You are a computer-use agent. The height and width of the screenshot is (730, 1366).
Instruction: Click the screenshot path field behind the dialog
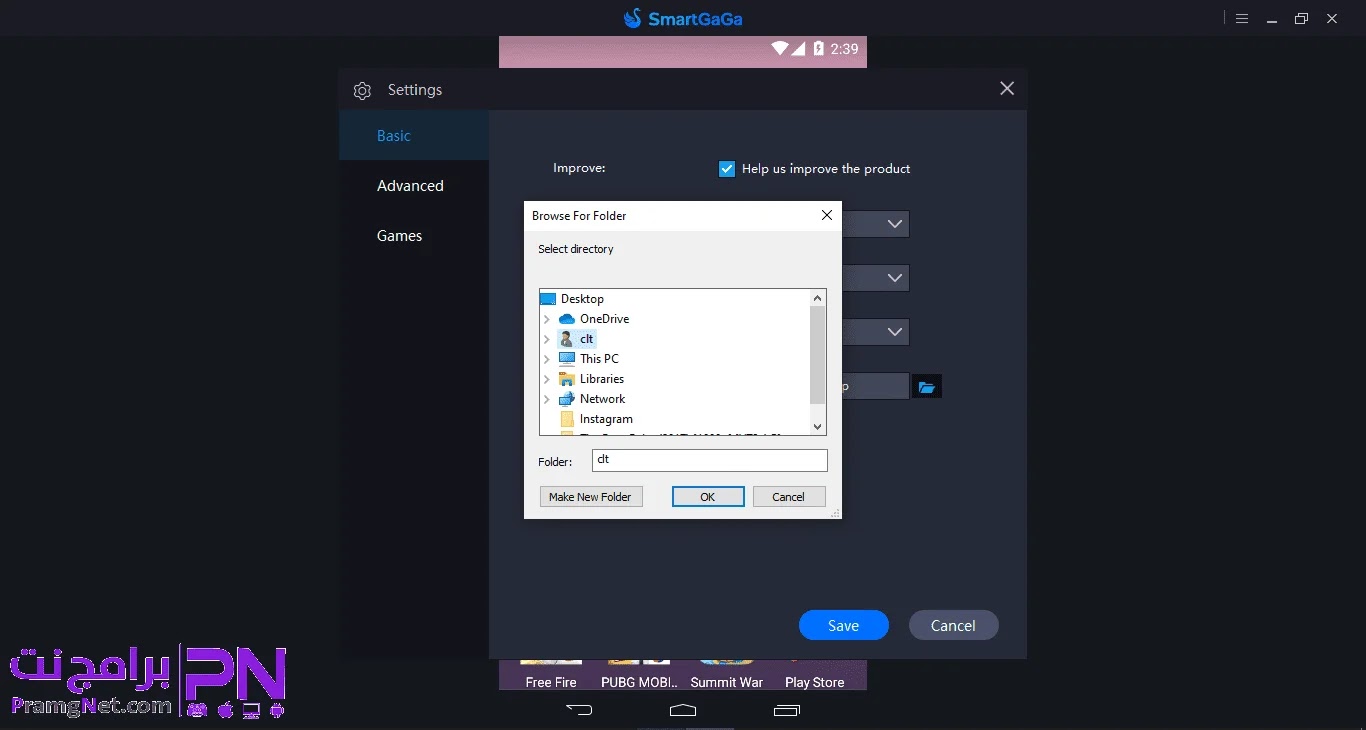click(875, 386)
